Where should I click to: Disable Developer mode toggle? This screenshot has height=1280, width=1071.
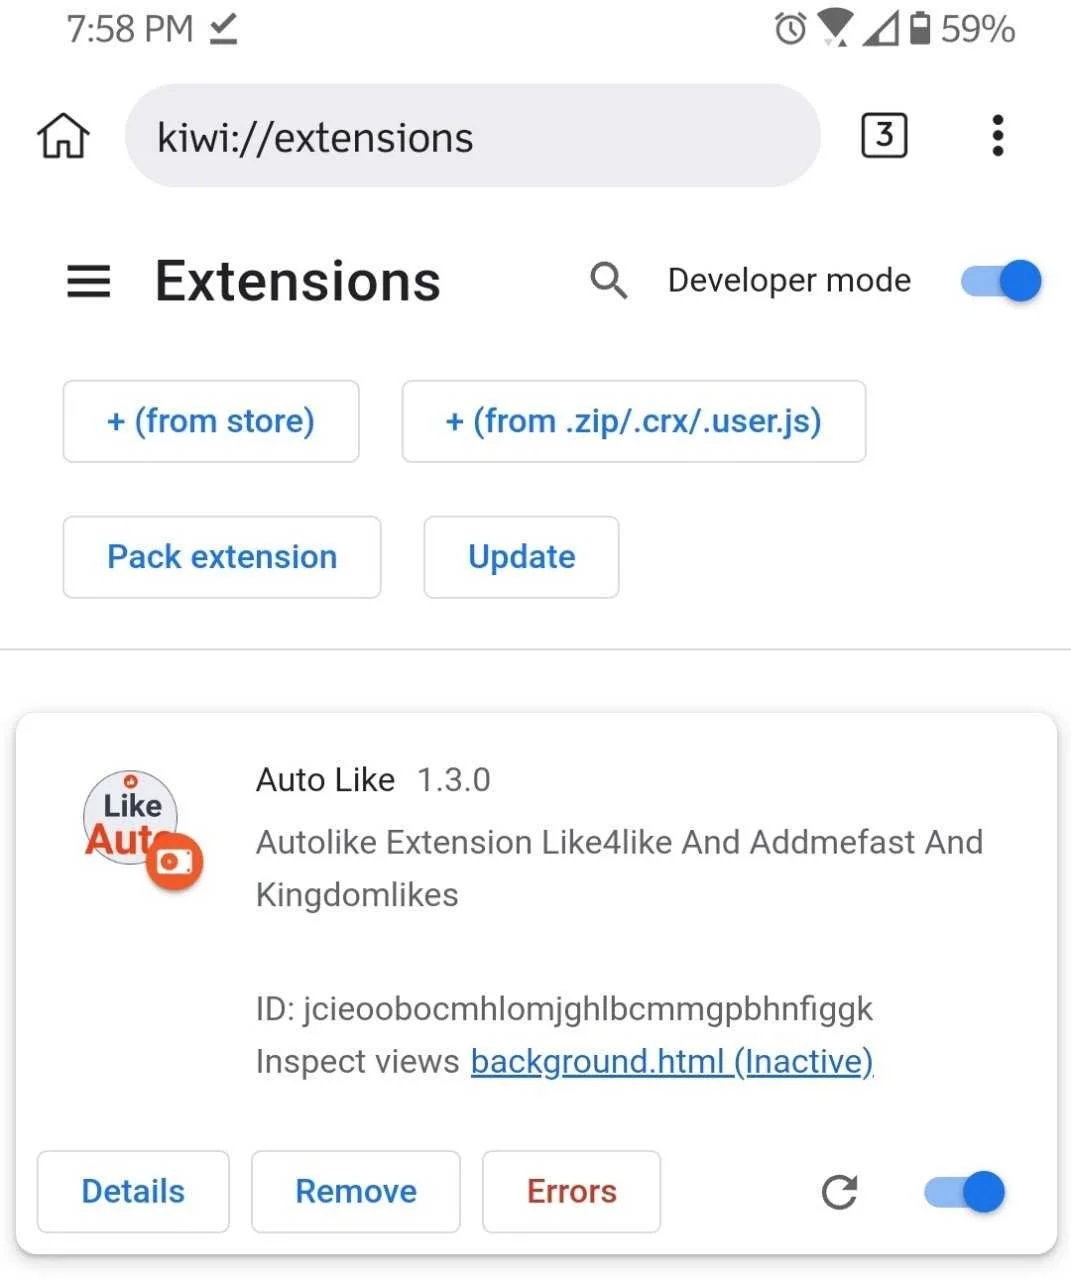click(x=1001, y=281)
